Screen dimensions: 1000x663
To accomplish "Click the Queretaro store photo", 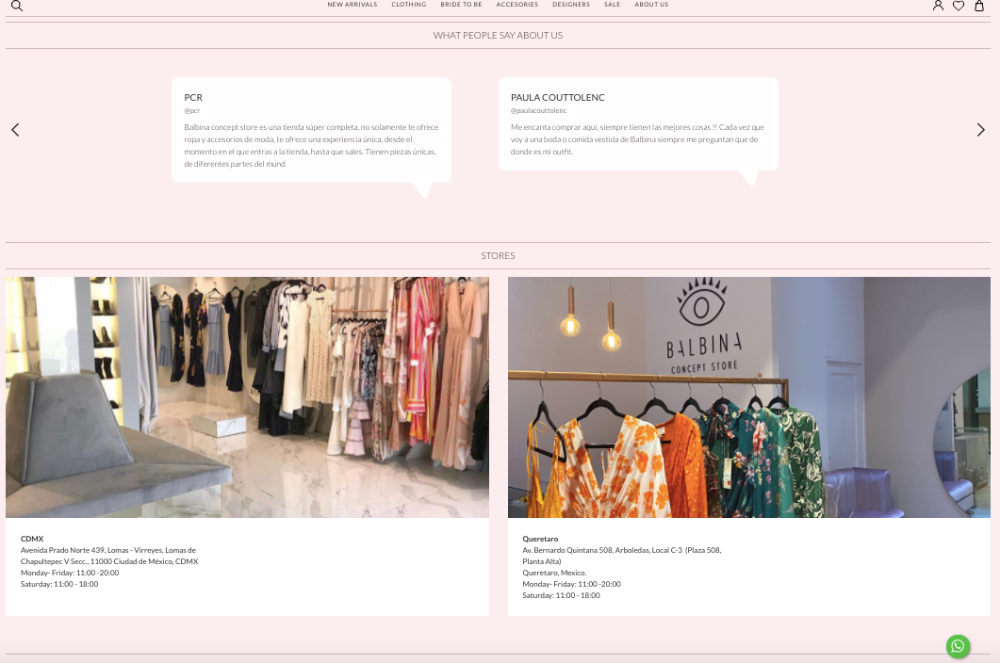I will coord(749,397).
